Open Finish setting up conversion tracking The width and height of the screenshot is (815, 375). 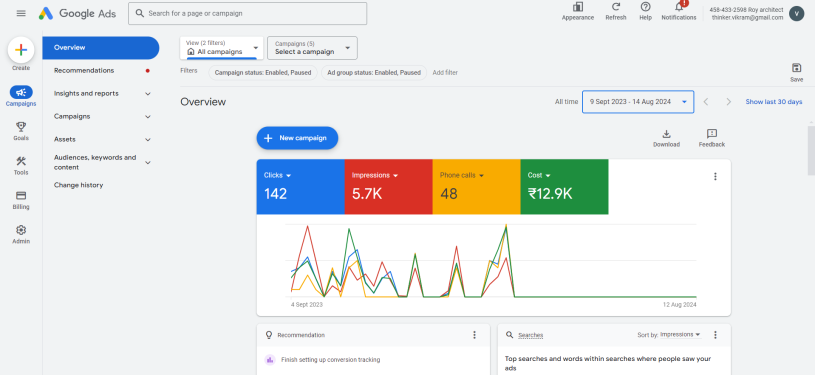[331, 359]
